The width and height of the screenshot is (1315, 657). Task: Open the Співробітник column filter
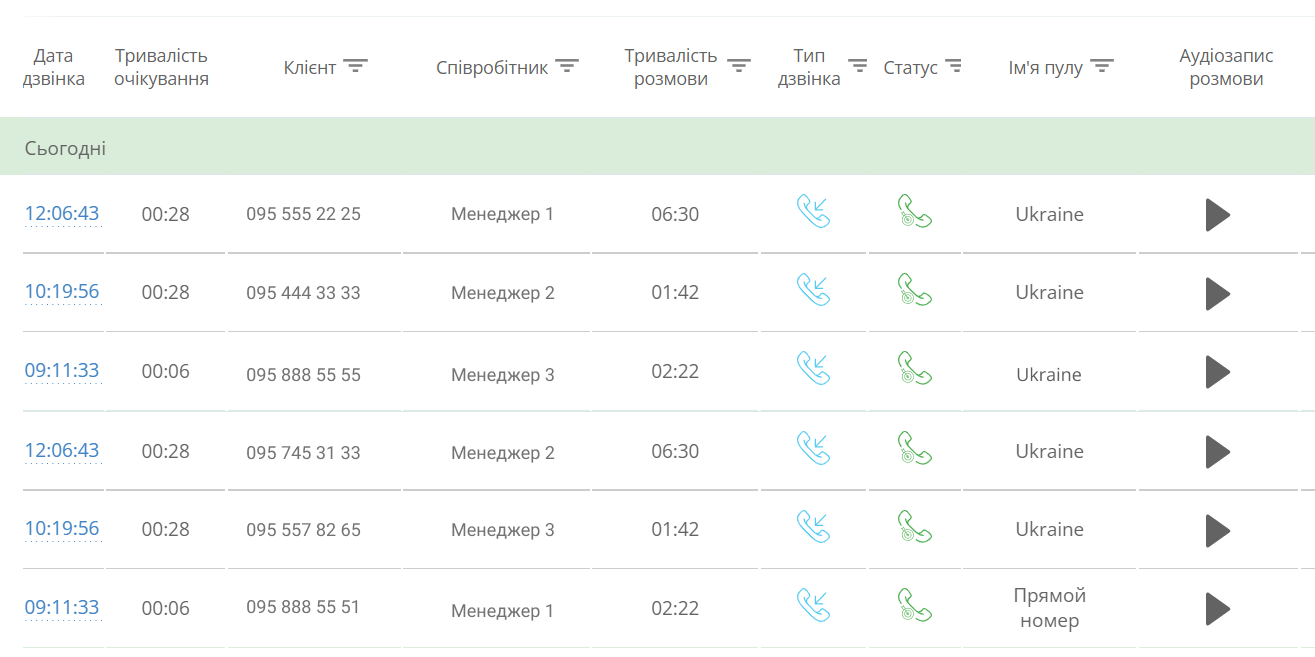pos(567,67)
